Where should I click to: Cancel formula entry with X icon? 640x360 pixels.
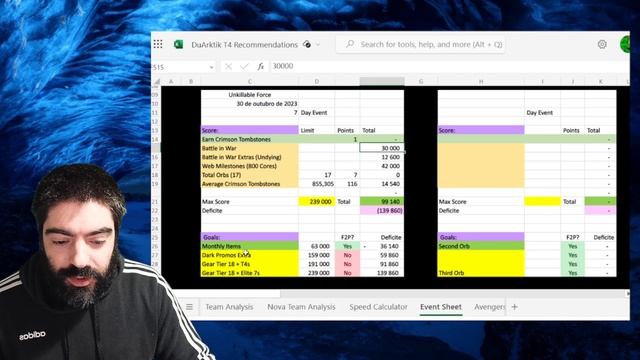point(228,66)
